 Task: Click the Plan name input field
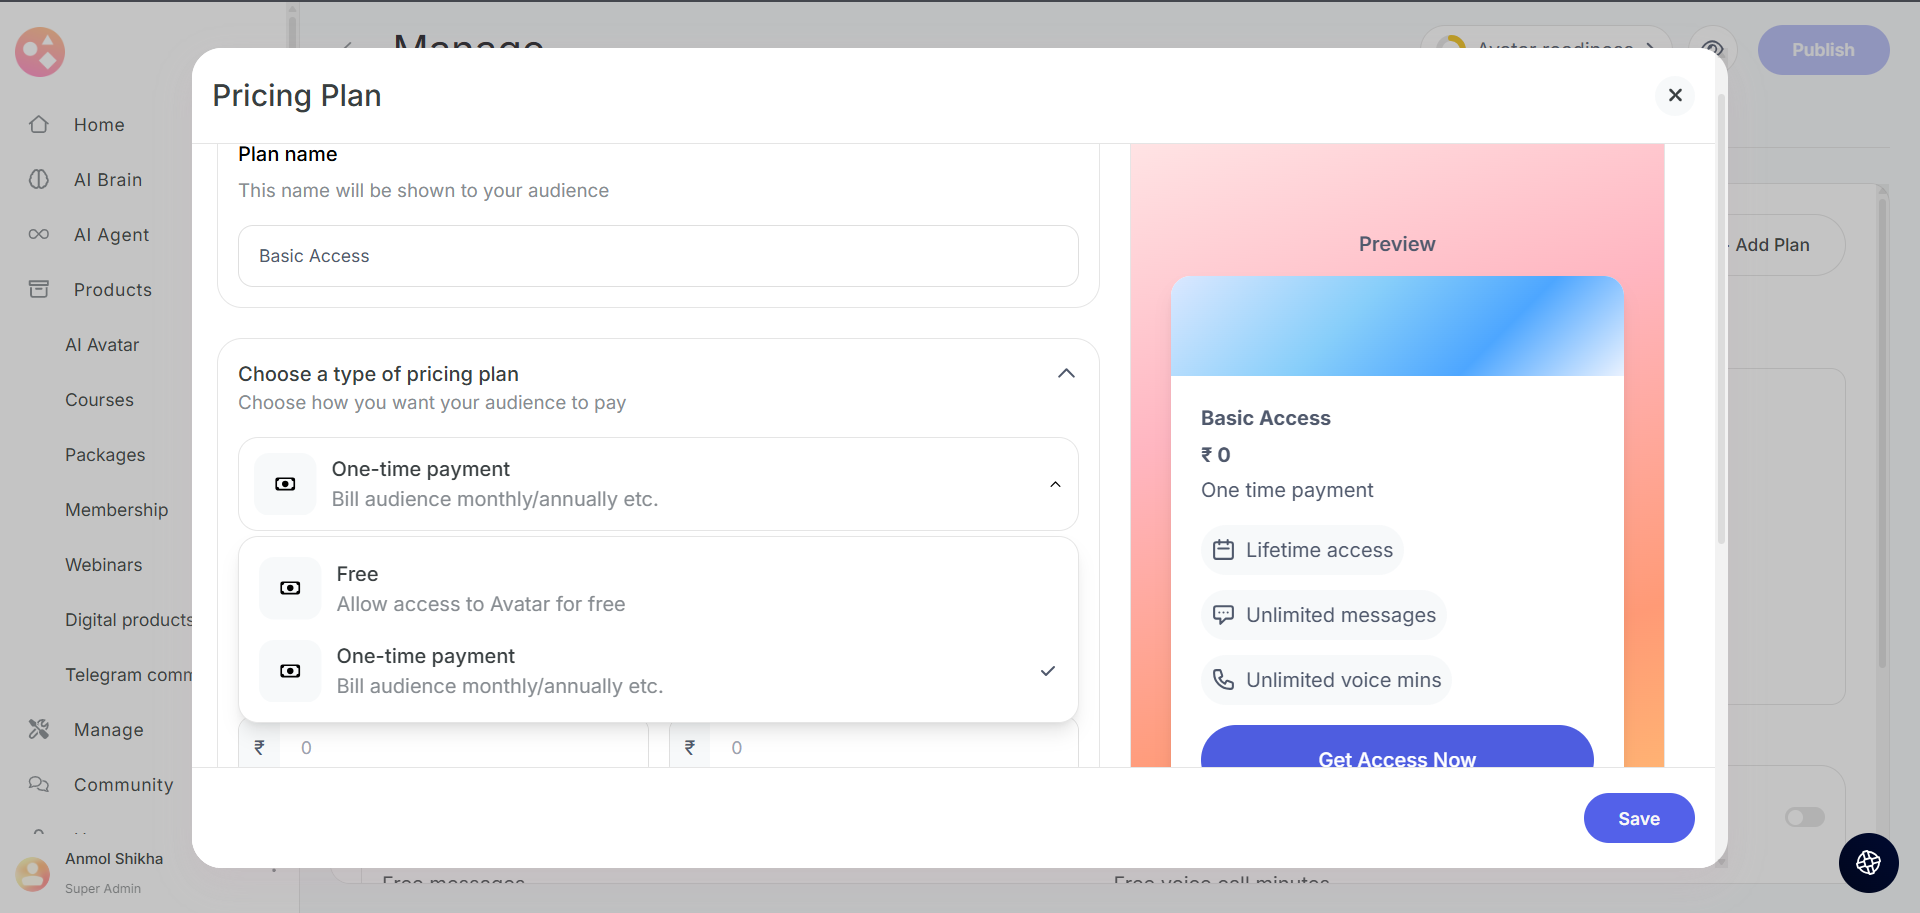(658, 256)
